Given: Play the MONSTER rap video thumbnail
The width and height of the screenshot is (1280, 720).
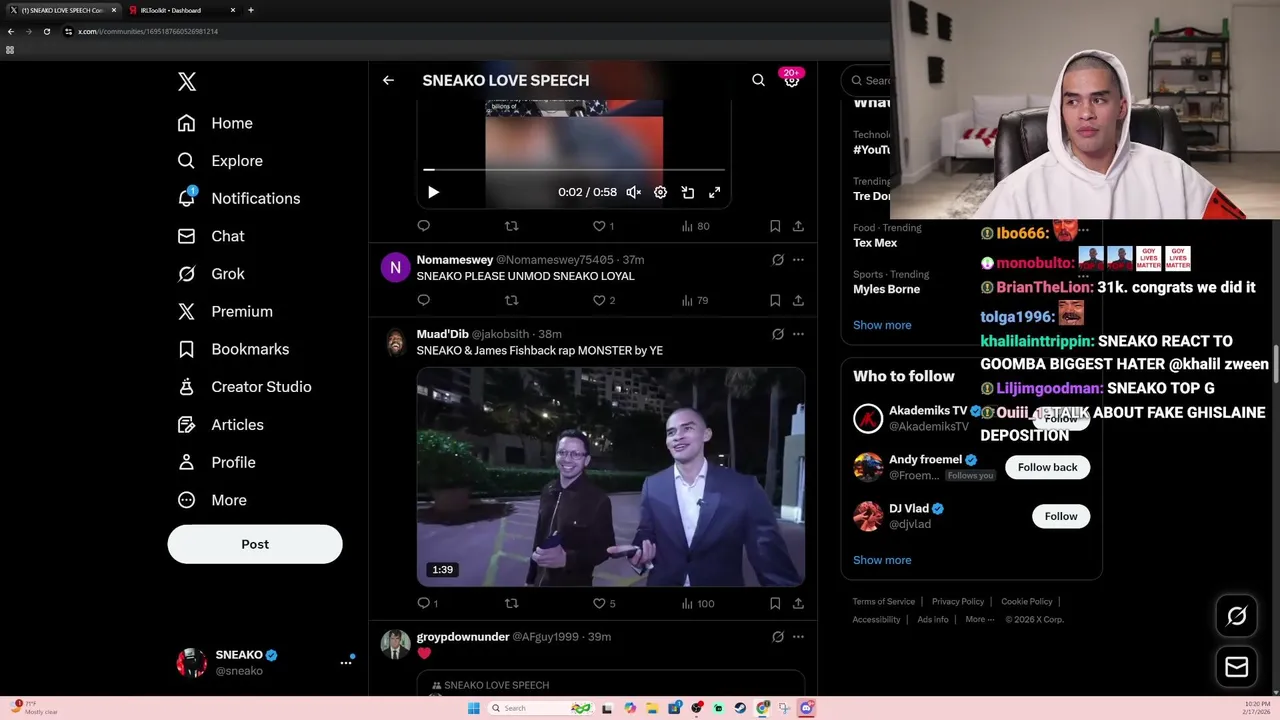Looking at the screenshot, I should click(610, 476).
